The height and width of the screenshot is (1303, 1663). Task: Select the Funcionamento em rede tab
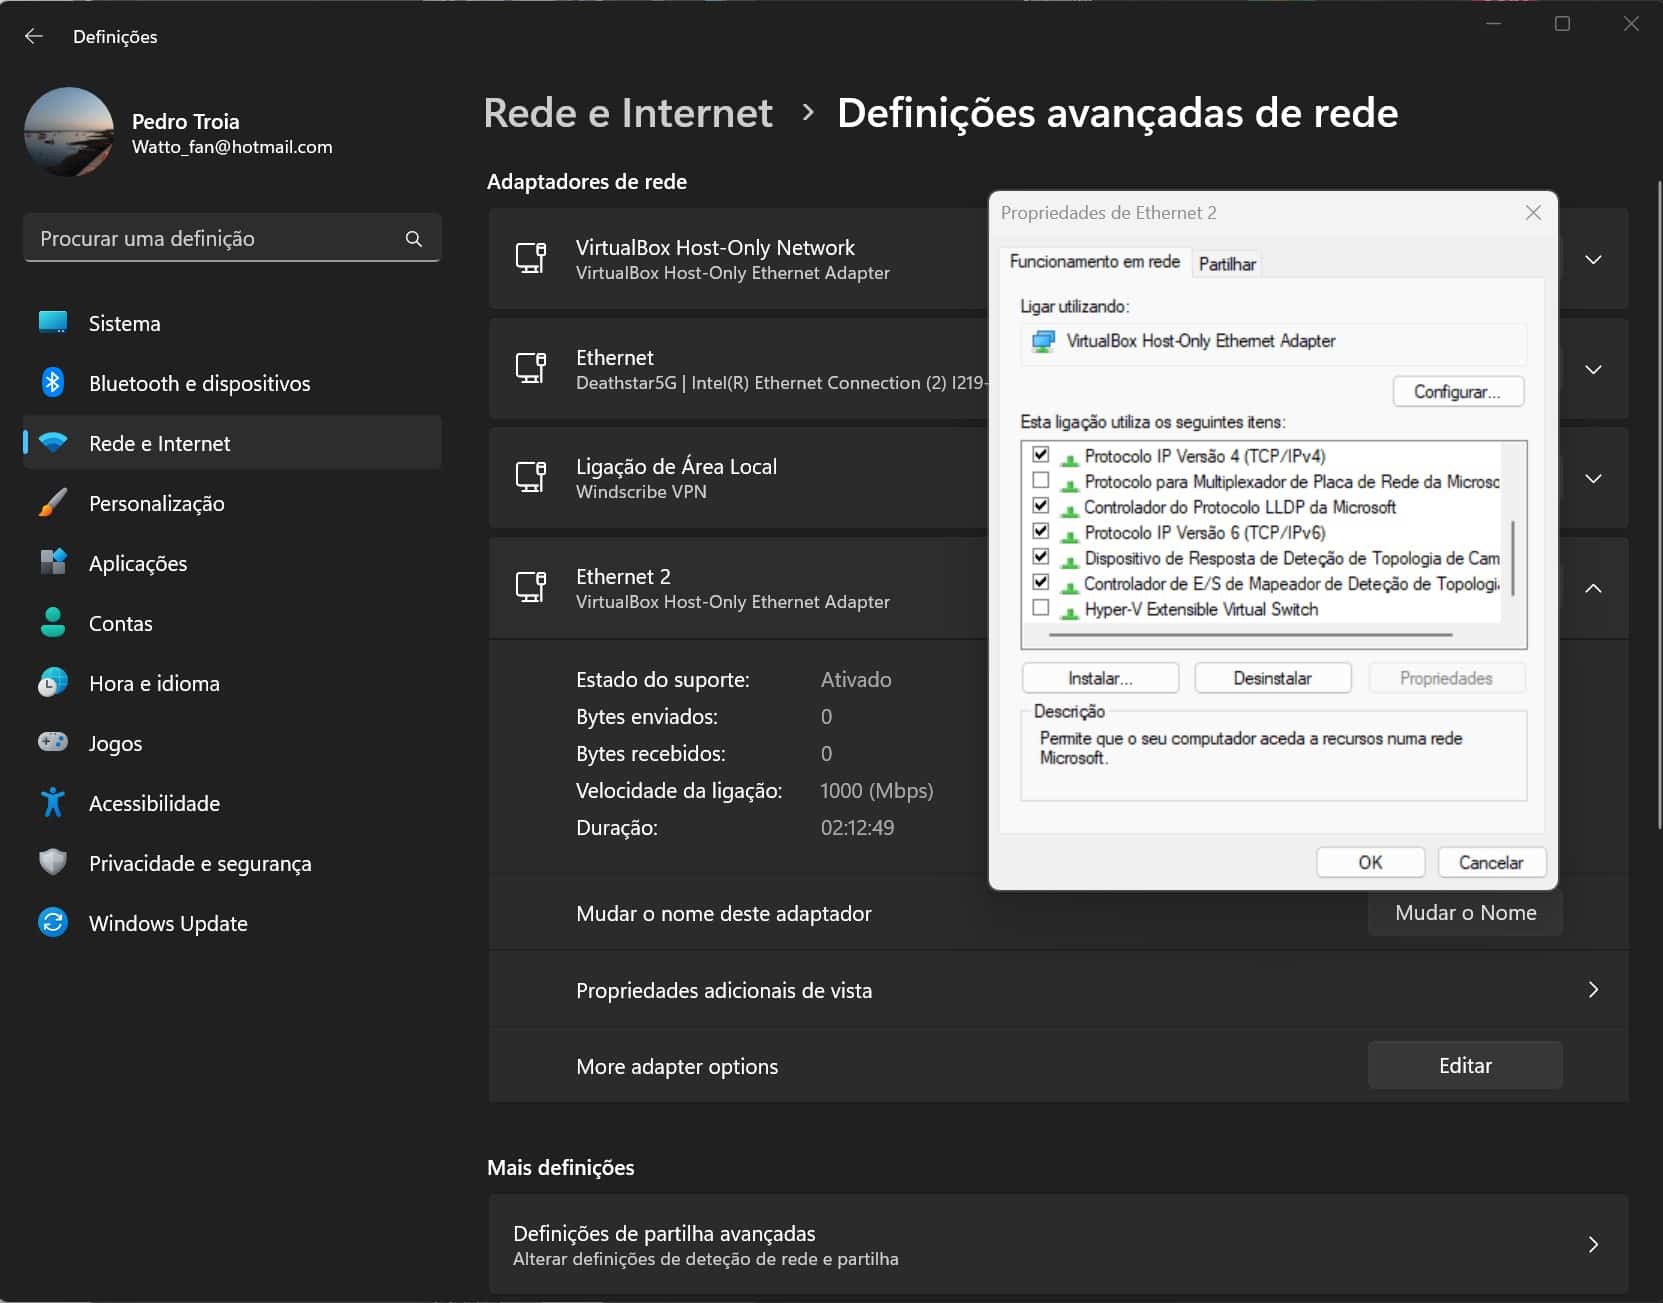[x=1095, y=262]
